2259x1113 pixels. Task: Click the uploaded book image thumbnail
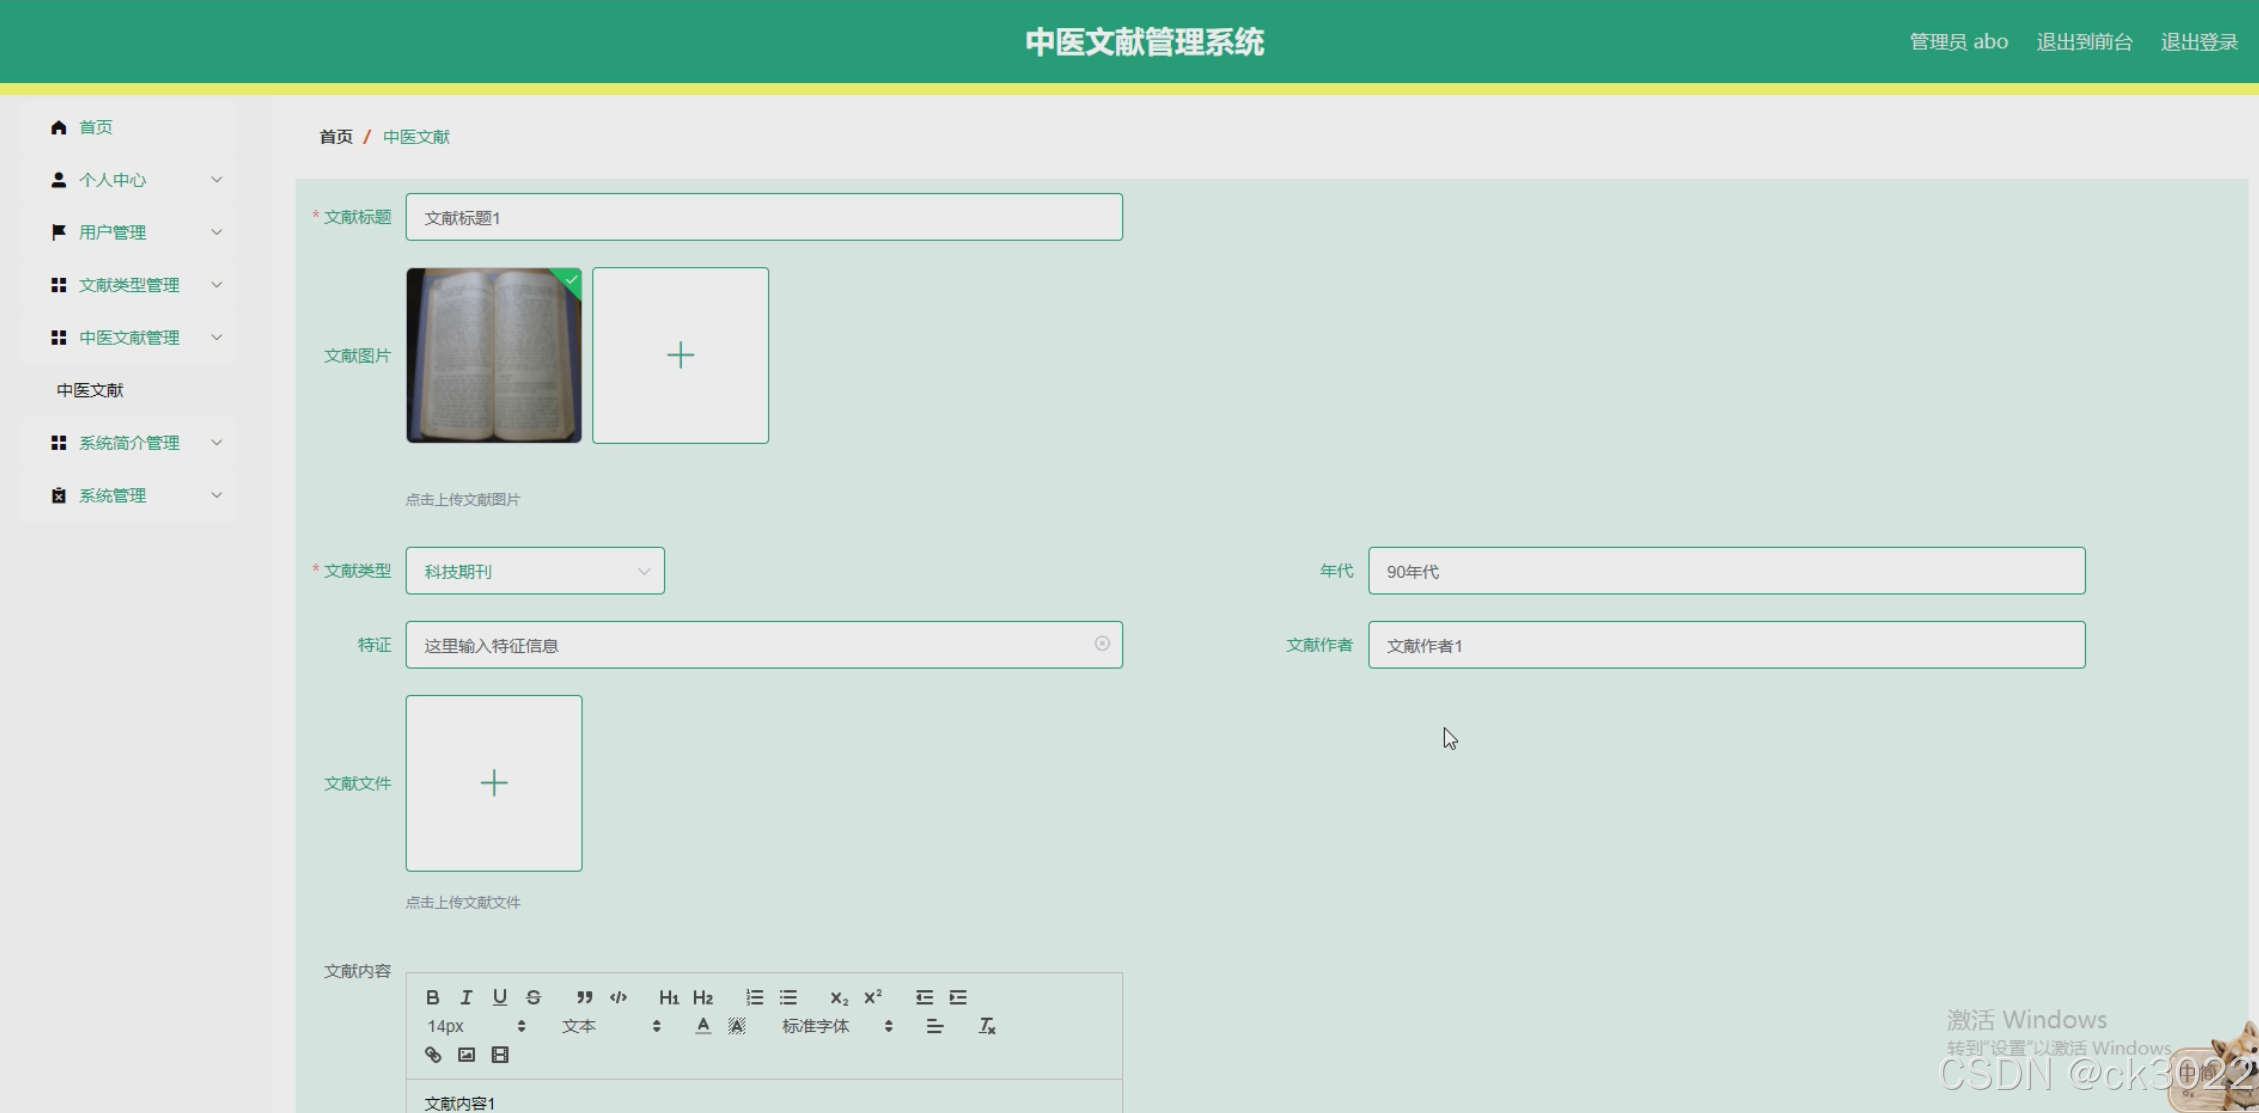pos(494,355)
